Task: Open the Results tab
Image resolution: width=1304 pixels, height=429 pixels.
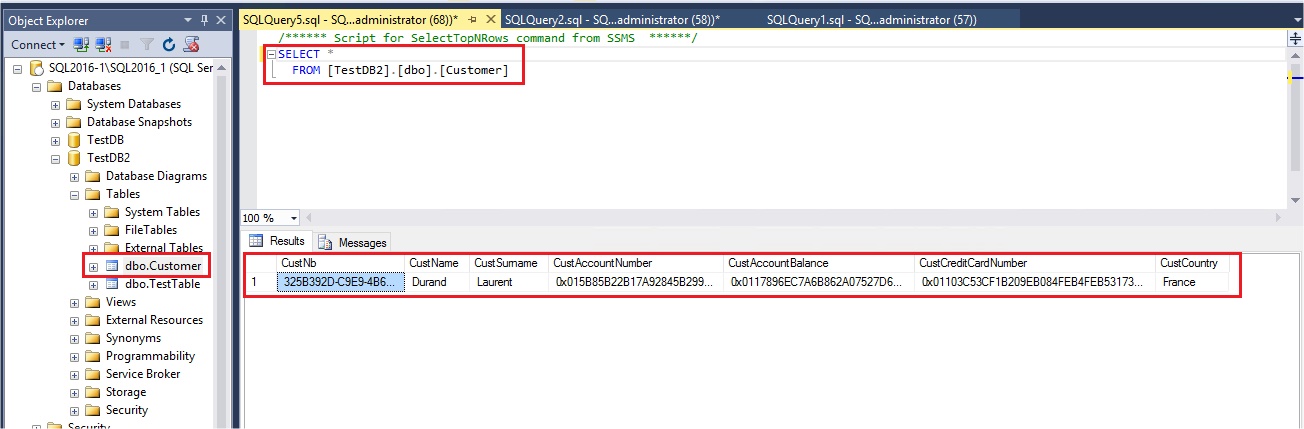Action: coord(278,241)
